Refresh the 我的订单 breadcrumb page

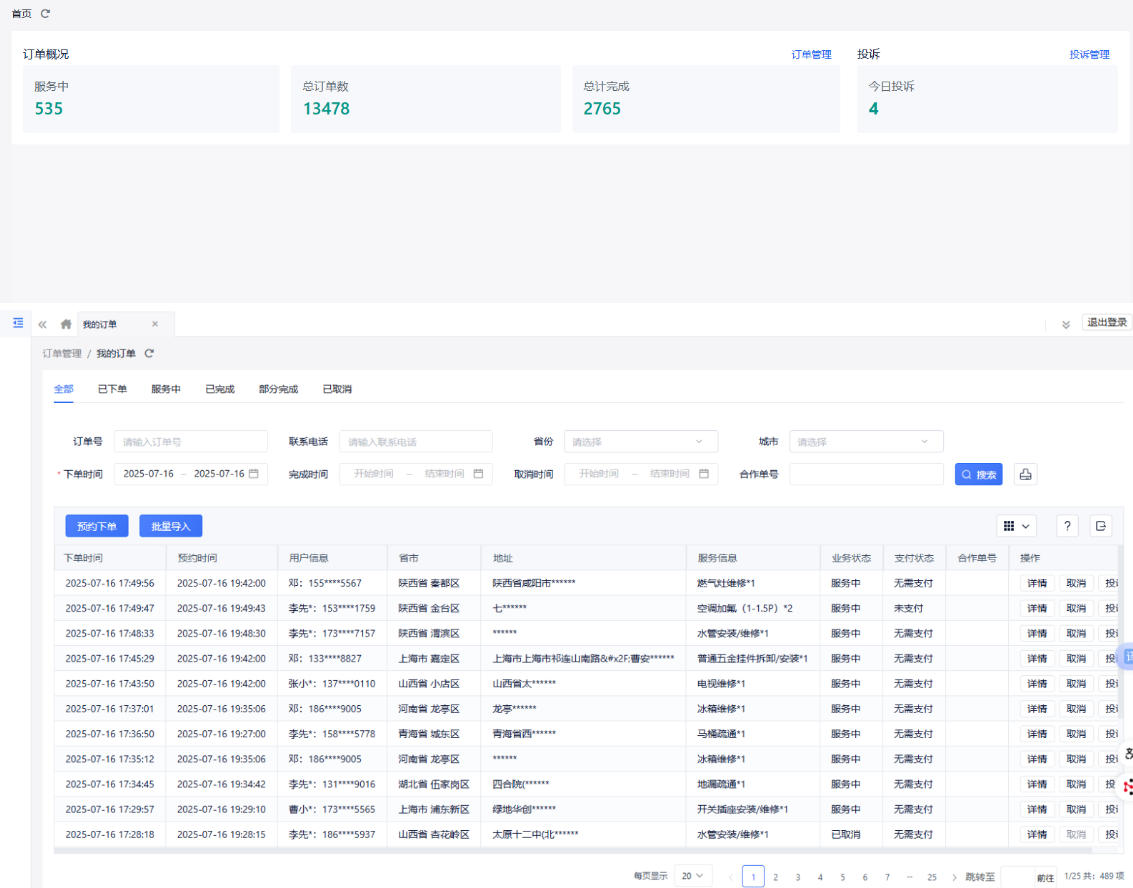click(149, 353)
